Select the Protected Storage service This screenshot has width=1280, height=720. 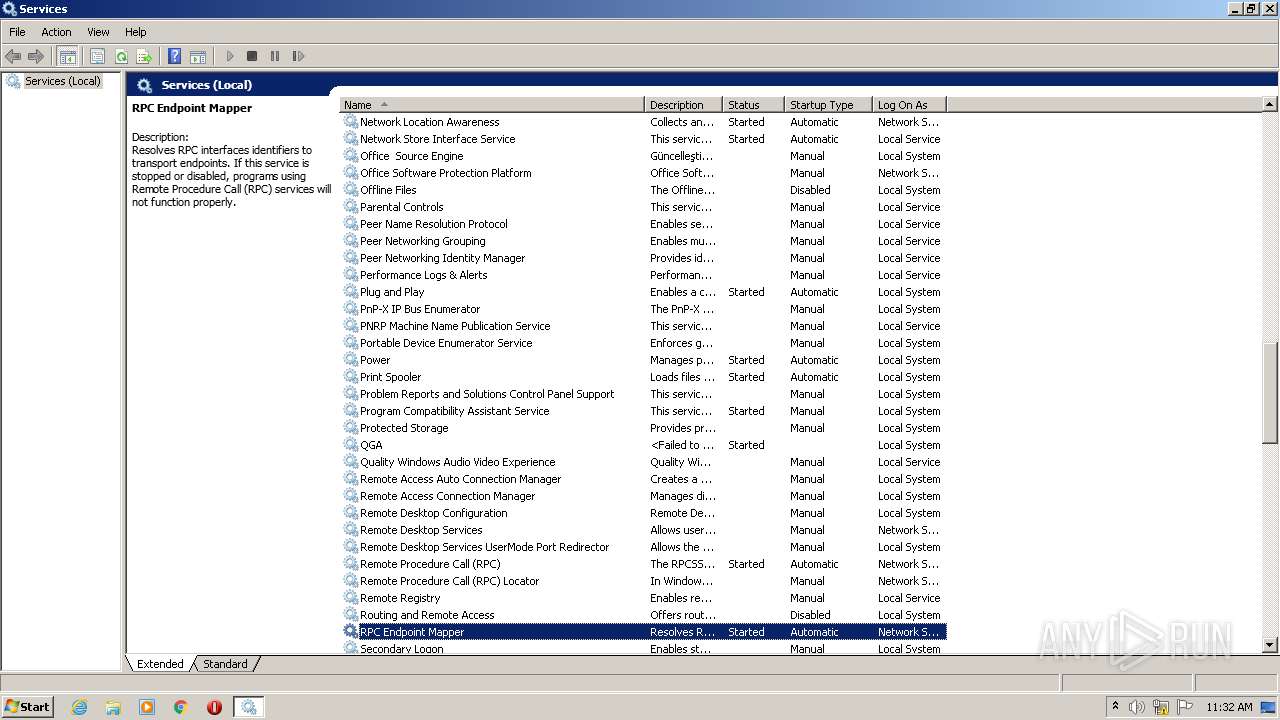click(643, 428)
